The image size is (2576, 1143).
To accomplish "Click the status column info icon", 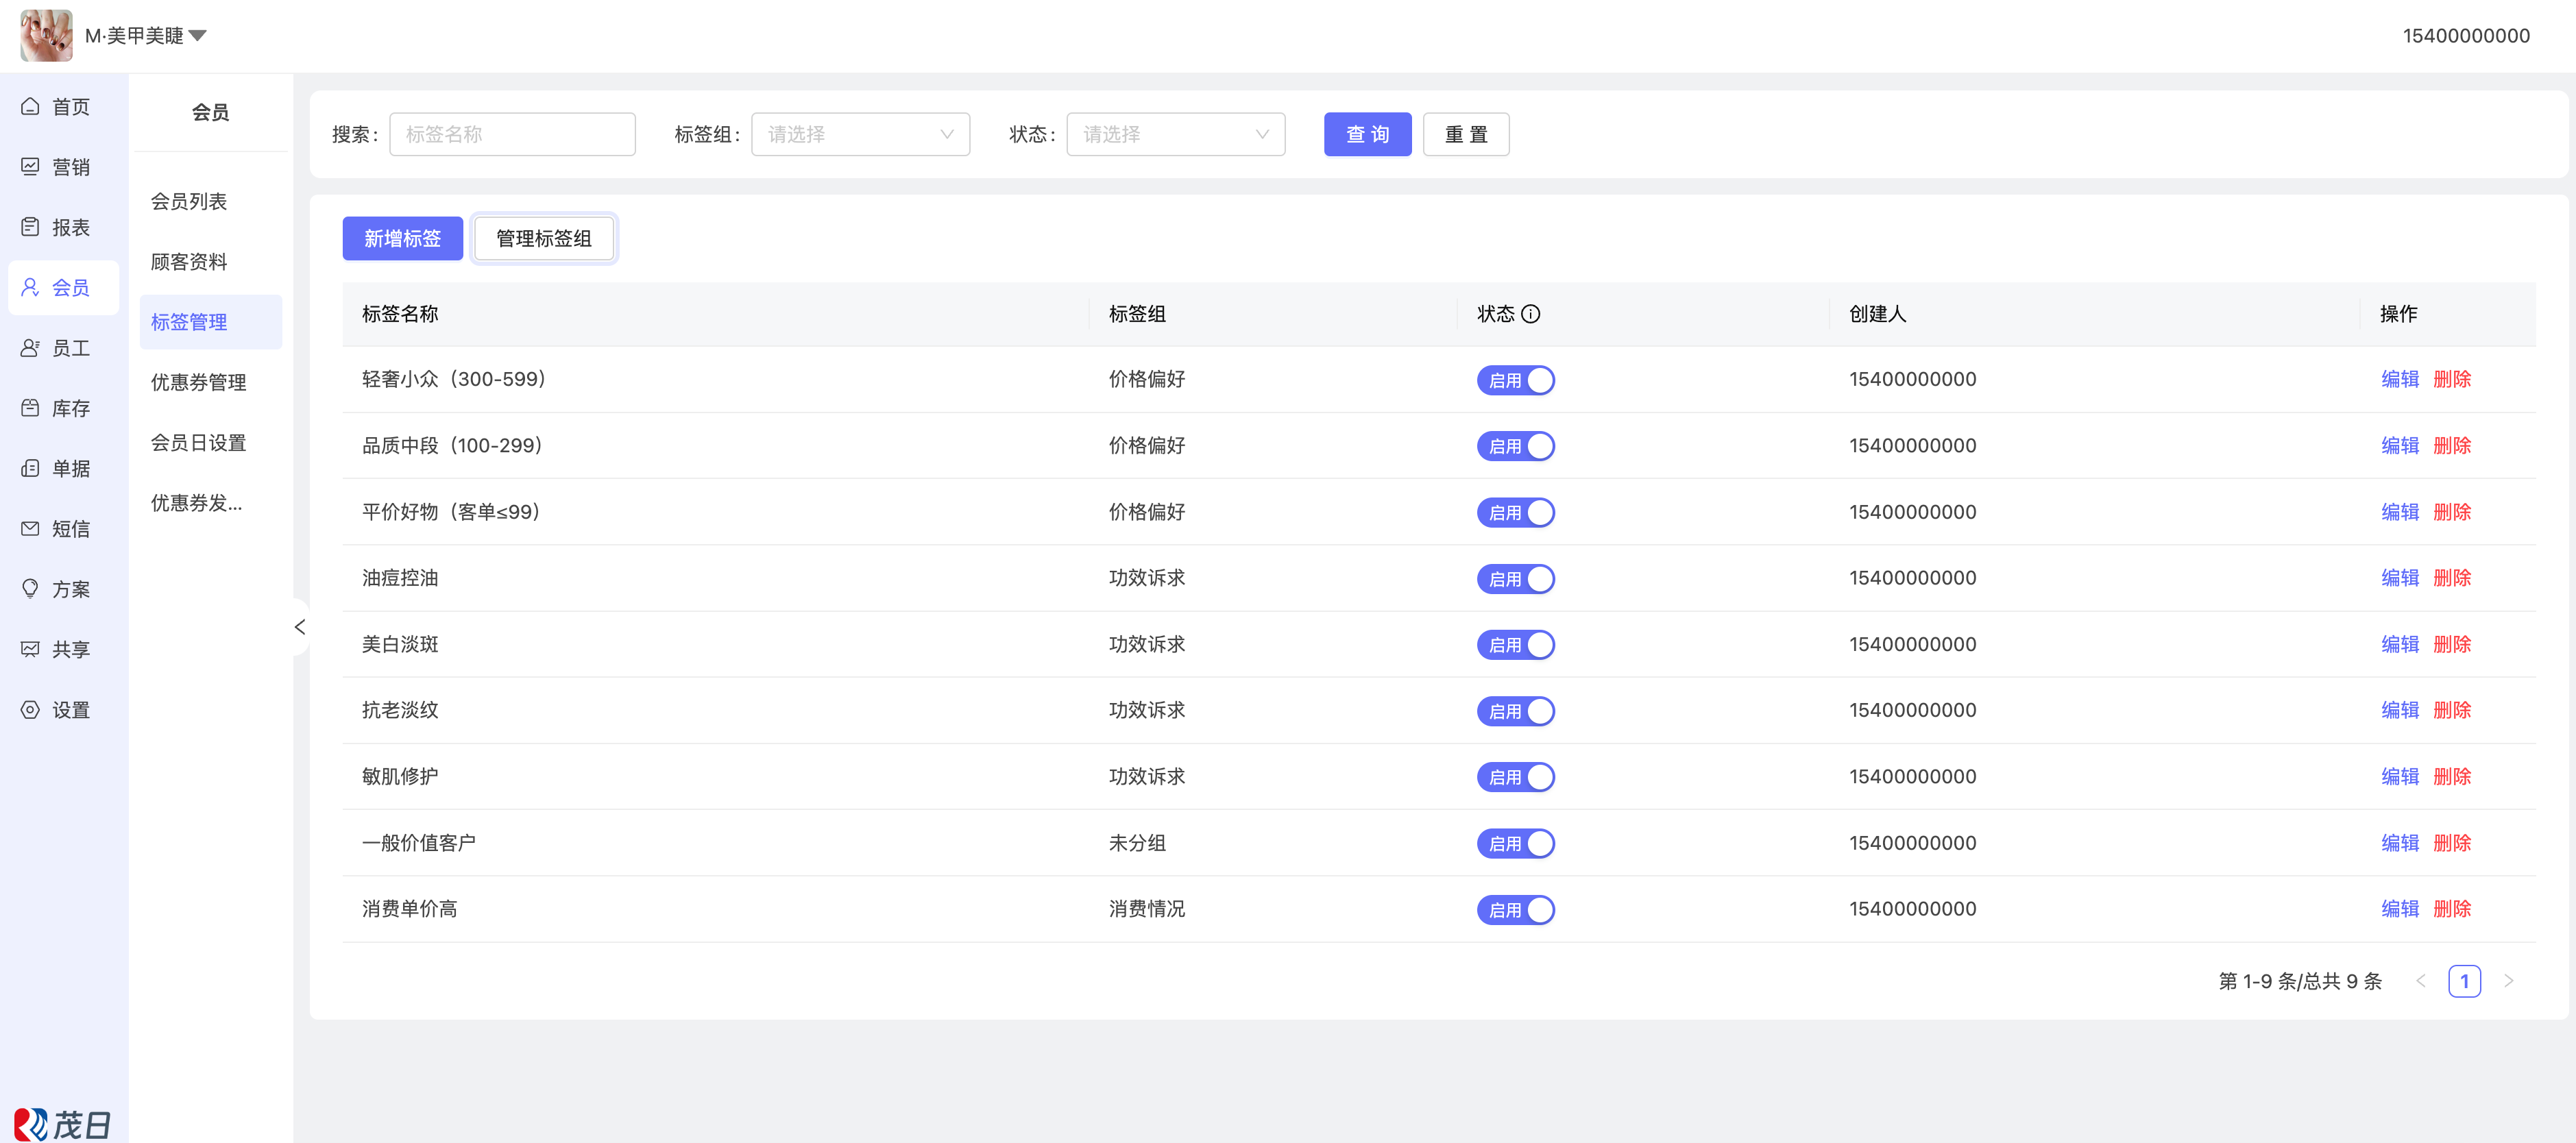I will pos(1530,314).
